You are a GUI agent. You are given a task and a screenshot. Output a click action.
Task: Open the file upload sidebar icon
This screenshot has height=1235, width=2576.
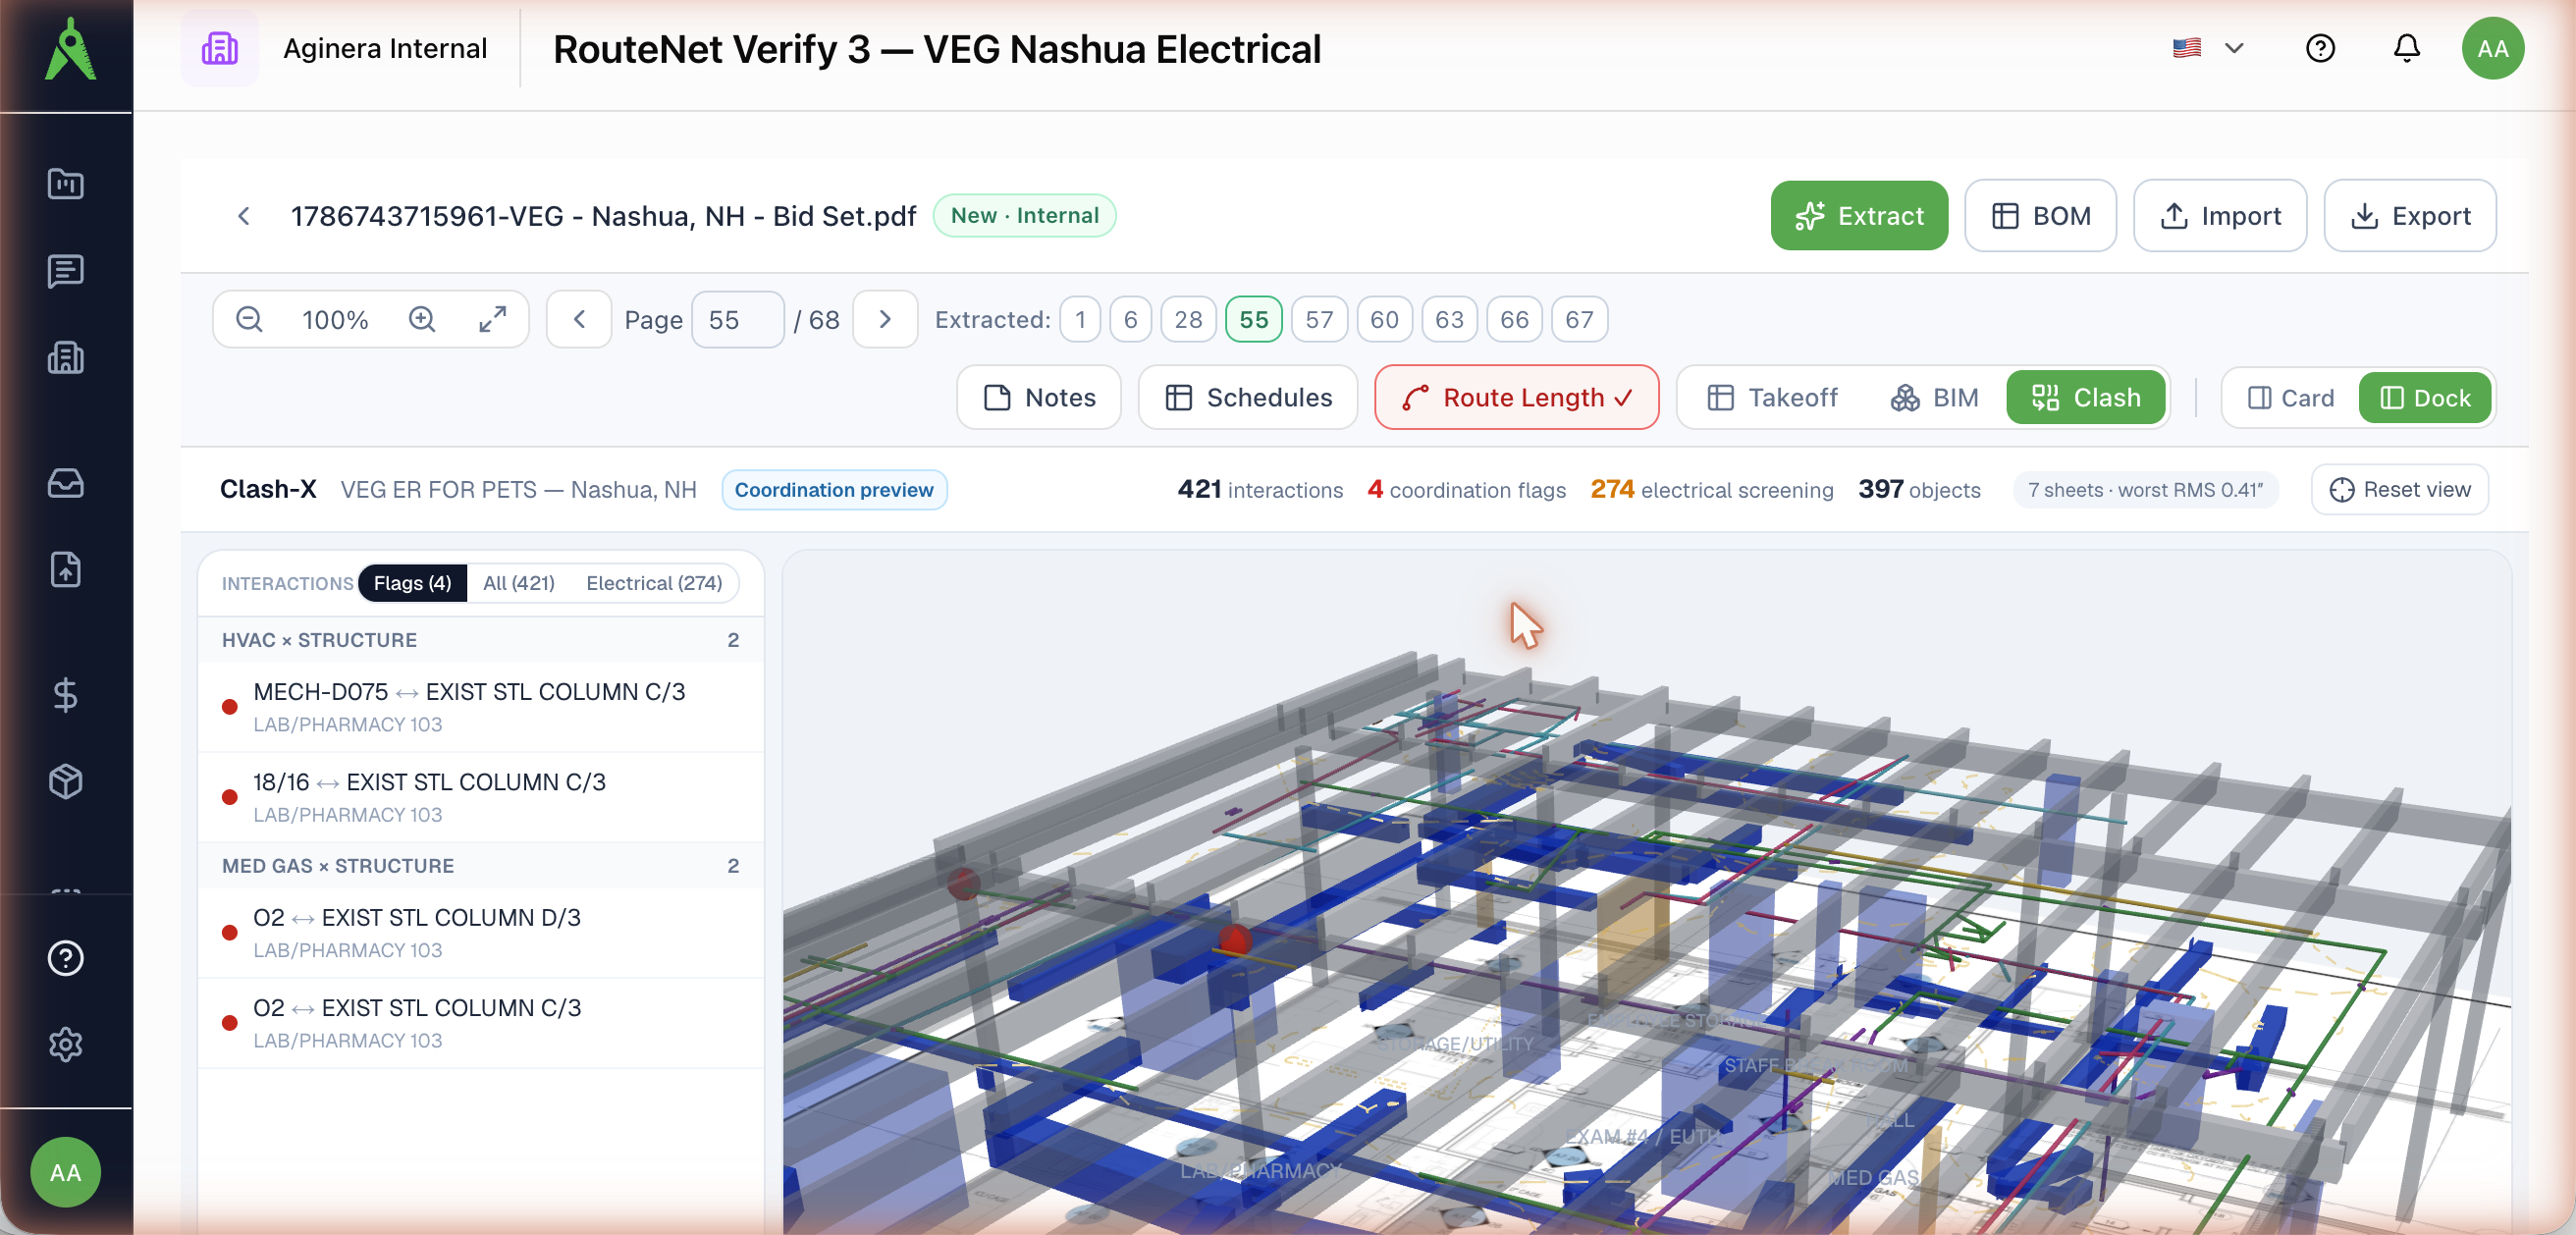pyautogui.click(x=66, y=570)
